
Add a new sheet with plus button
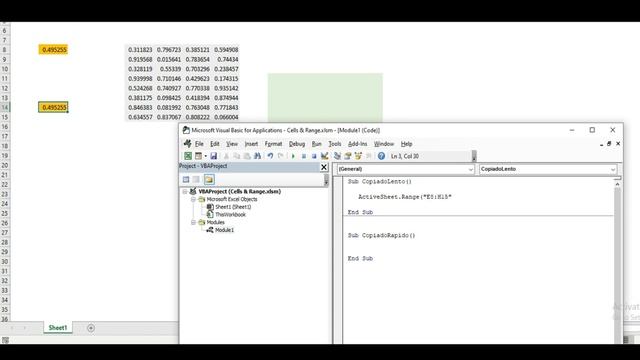[x=91, y=328]
